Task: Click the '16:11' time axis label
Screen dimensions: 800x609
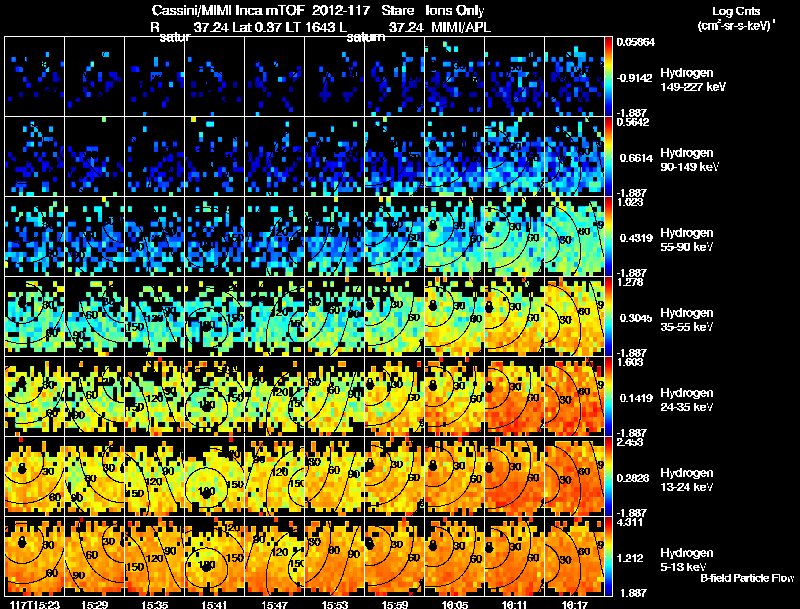Action: 514,604
